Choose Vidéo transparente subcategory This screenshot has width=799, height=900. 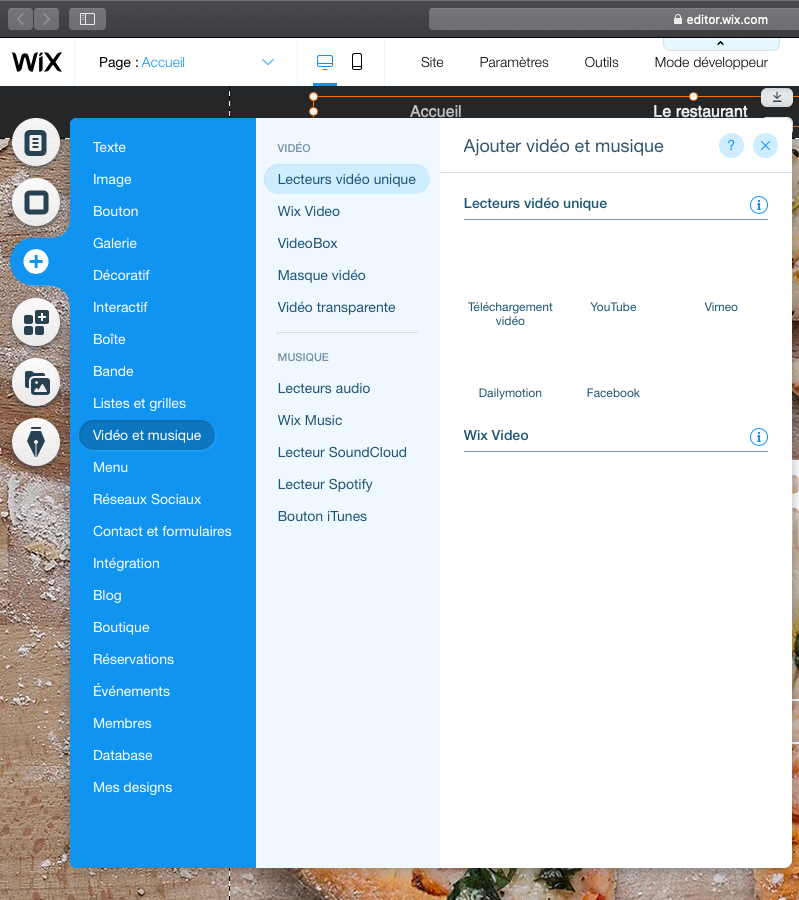tap(336, 307)
